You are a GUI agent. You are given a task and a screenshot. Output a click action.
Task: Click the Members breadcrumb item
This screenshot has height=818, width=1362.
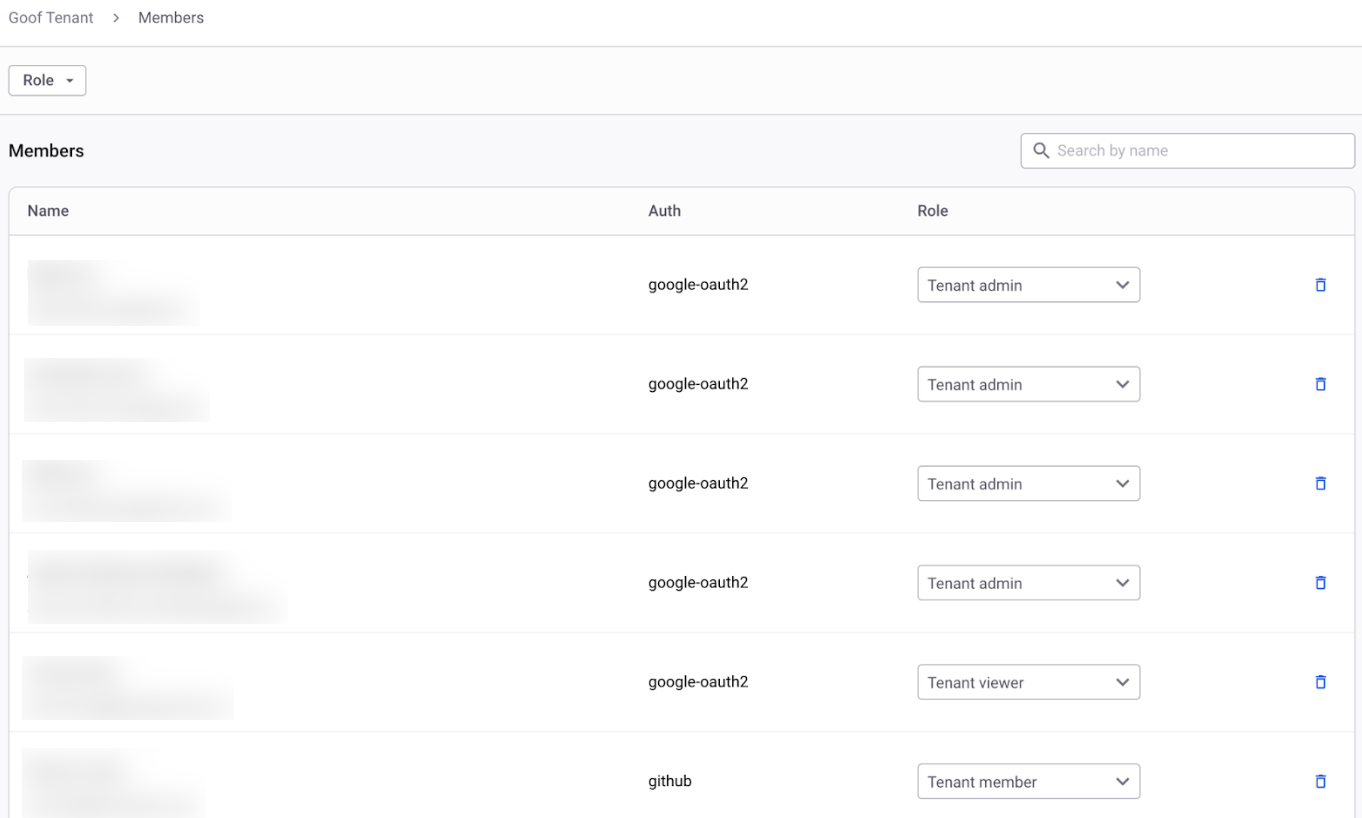pos(170,17)
